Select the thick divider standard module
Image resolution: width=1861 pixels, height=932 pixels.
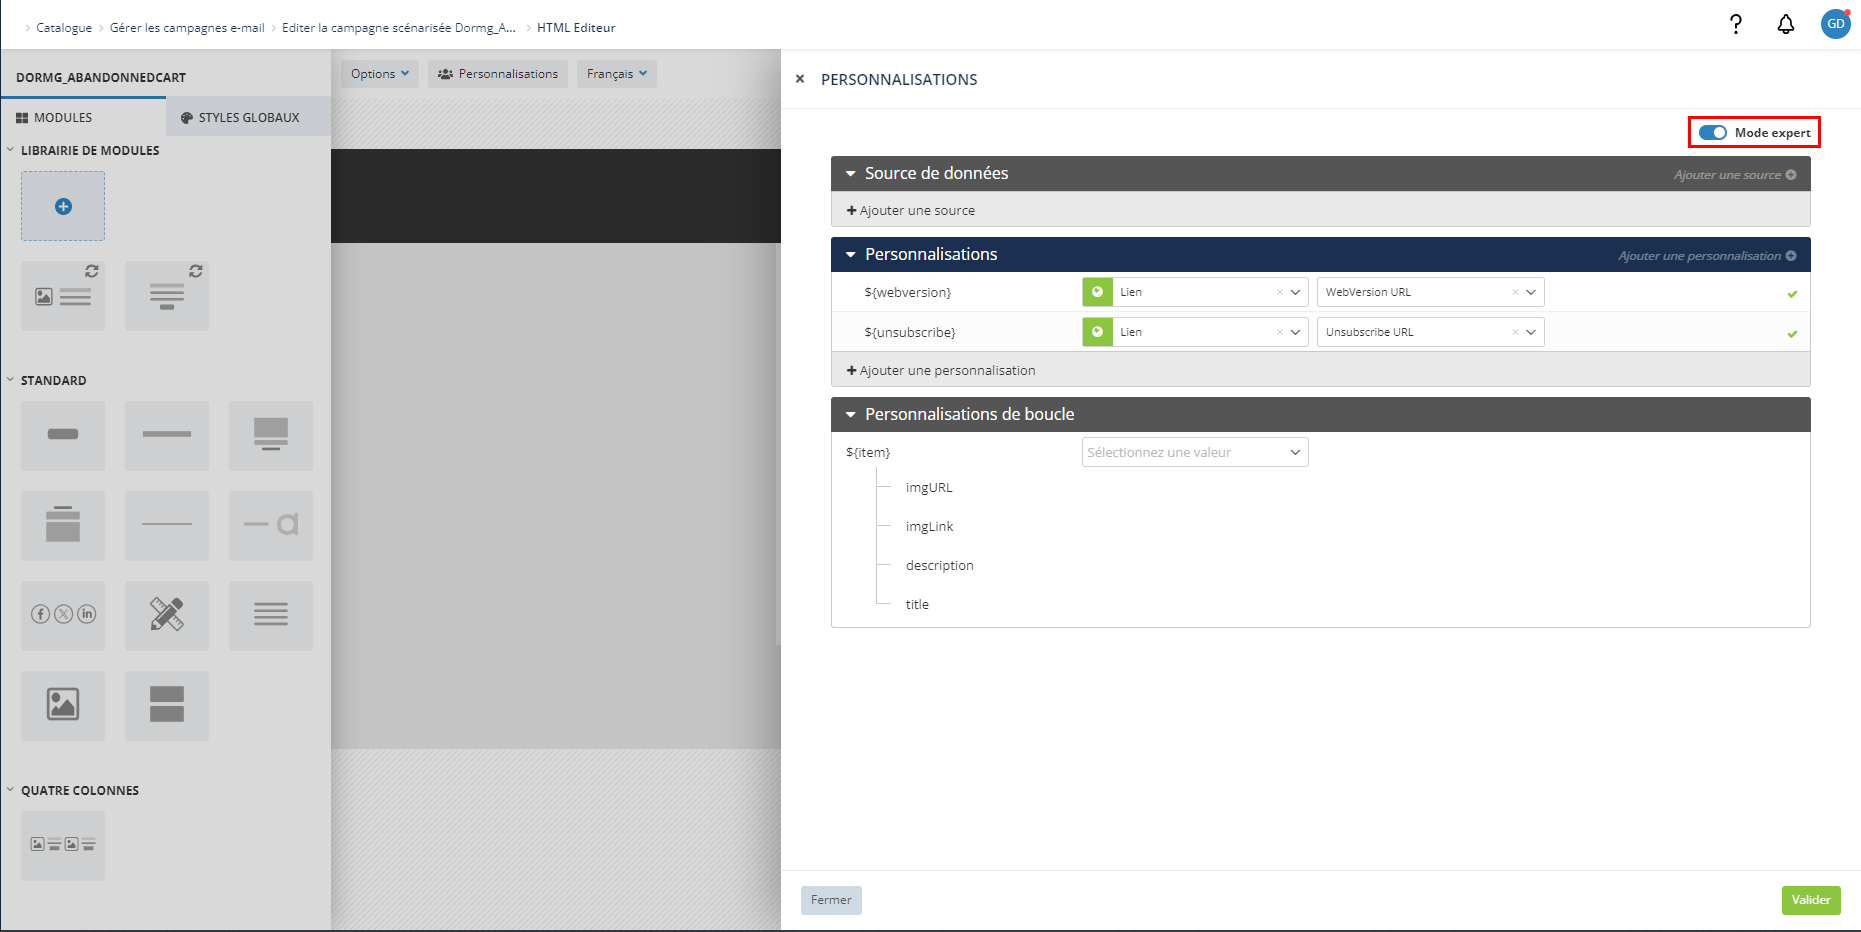coord(167,436)
